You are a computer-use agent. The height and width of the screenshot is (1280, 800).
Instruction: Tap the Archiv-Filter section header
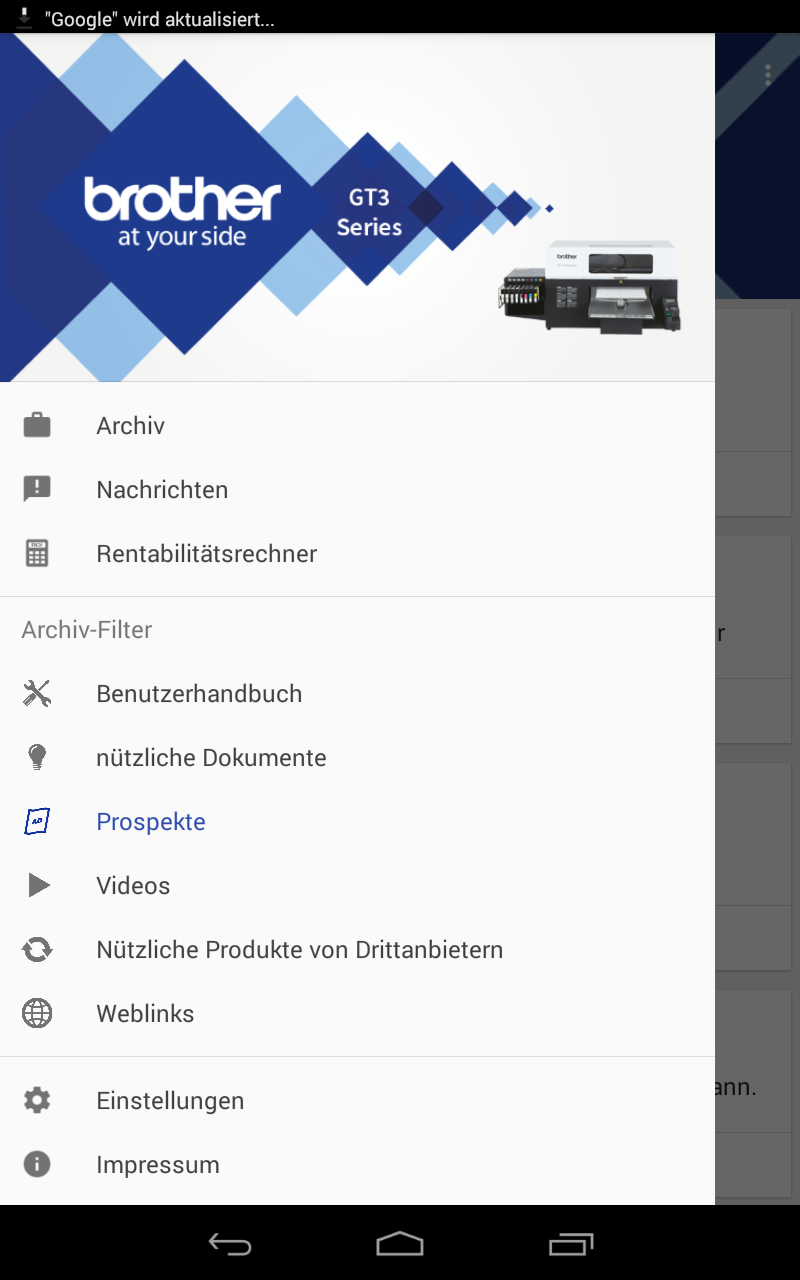point(87,630)
